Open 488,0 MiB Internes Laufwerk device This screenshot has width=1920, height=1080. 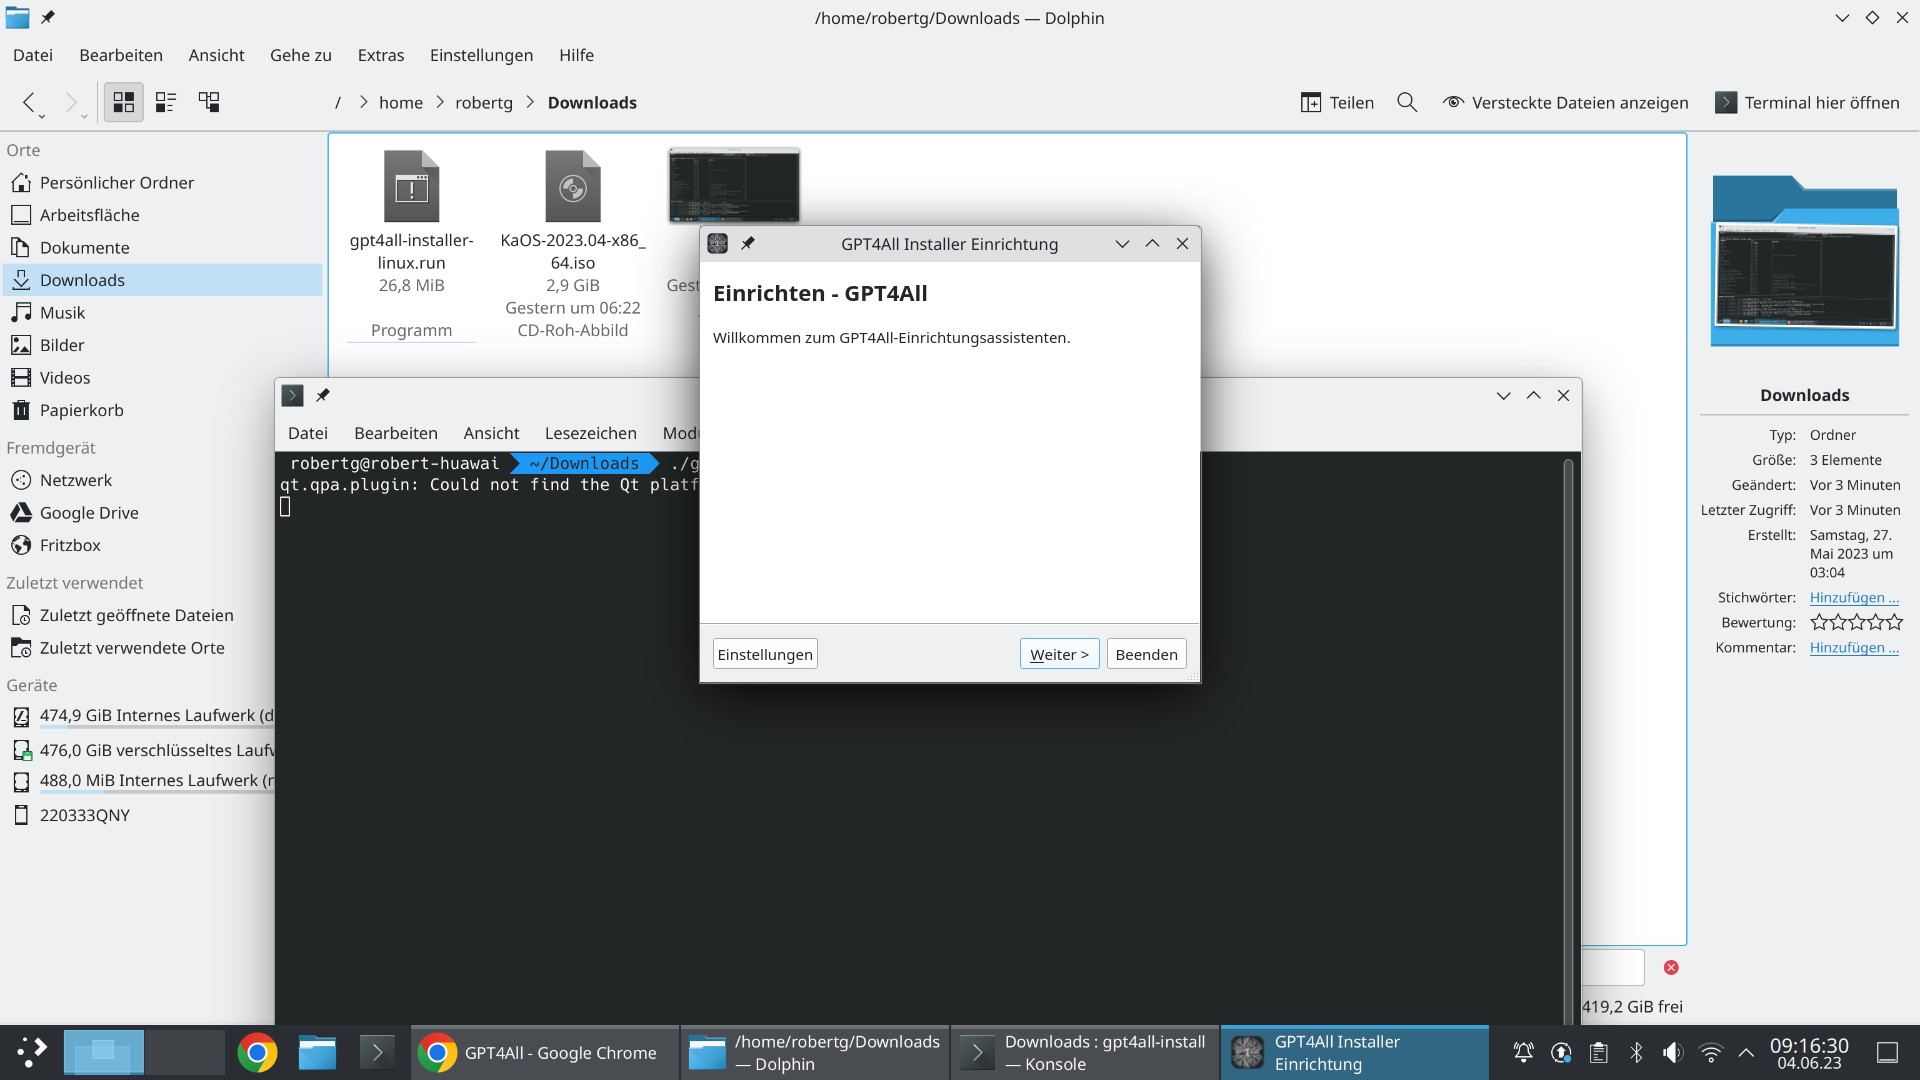140,780
